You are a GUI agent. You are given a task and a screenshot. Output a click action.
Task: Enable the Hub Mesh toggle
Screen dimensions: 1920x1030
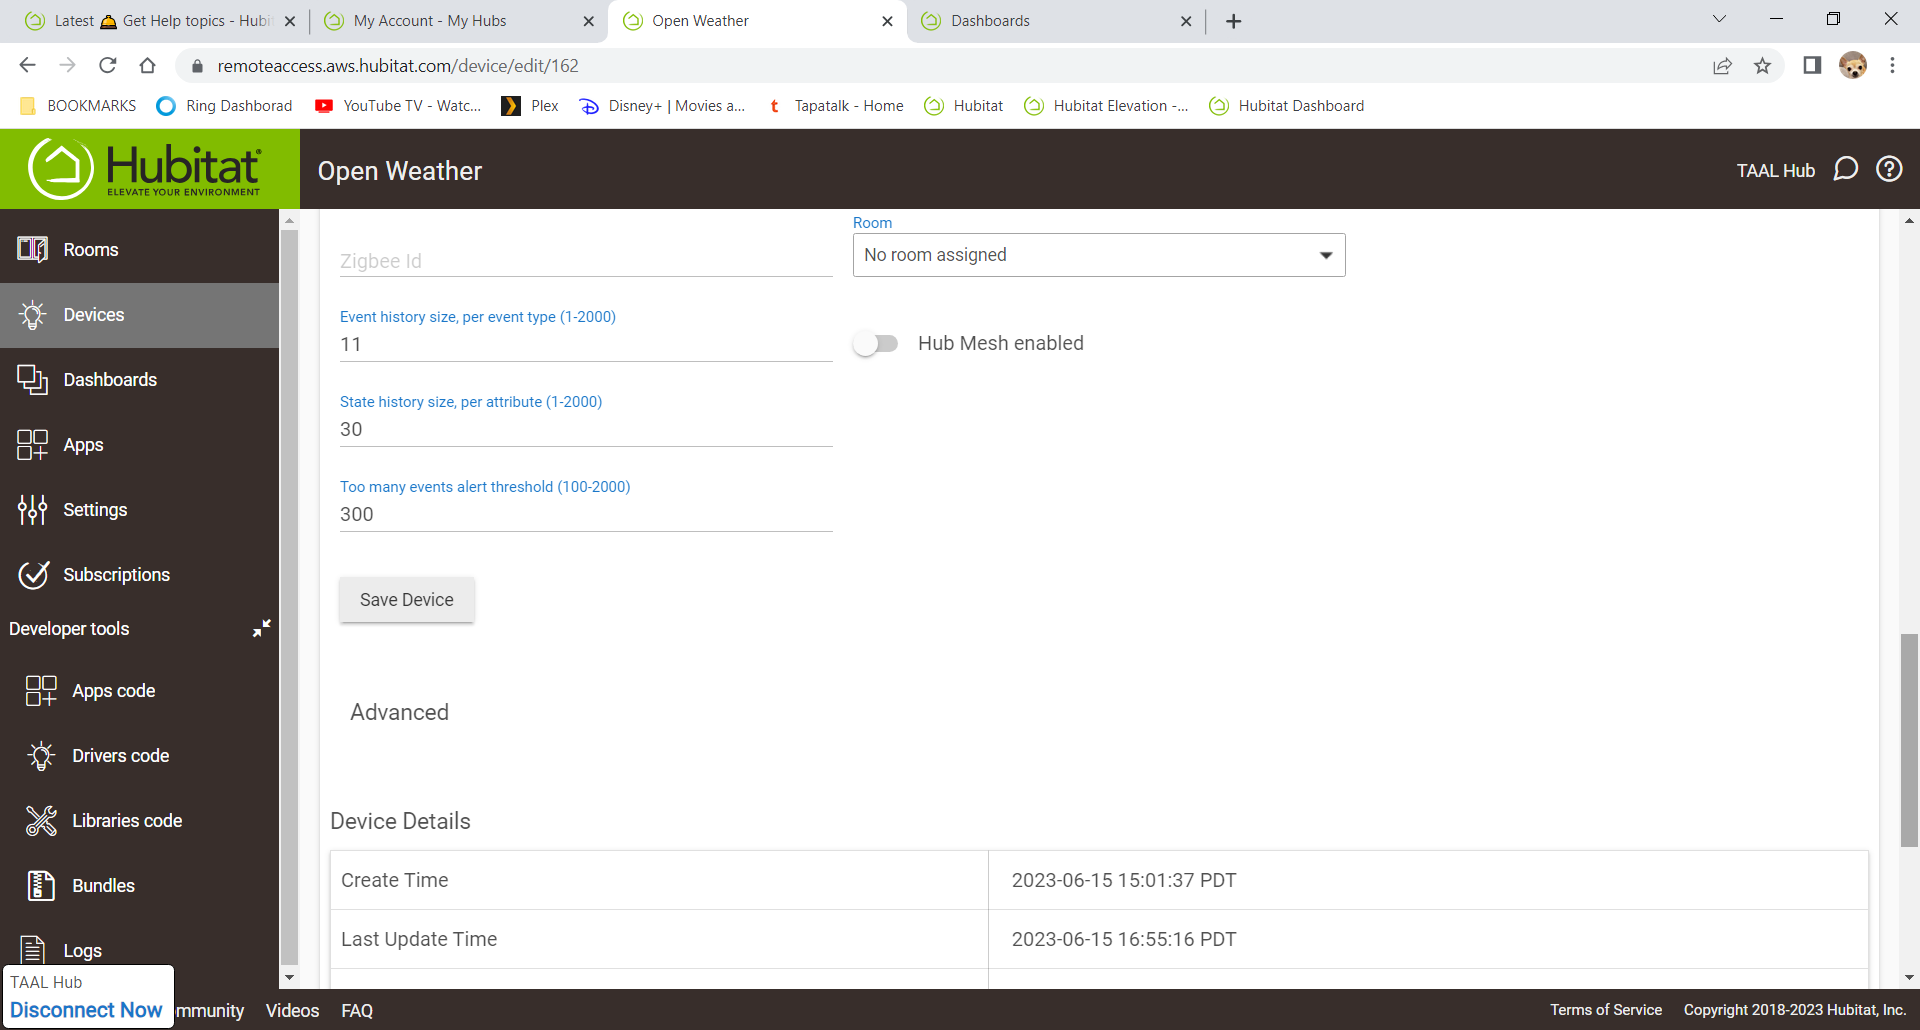coord(876,344)
